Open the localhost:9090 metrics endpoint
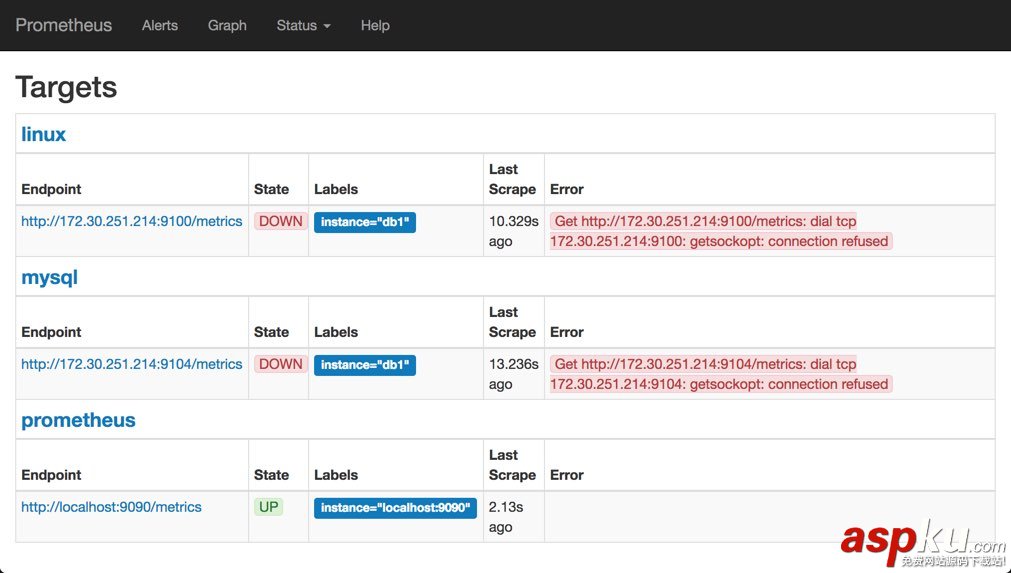 (112, 507)
